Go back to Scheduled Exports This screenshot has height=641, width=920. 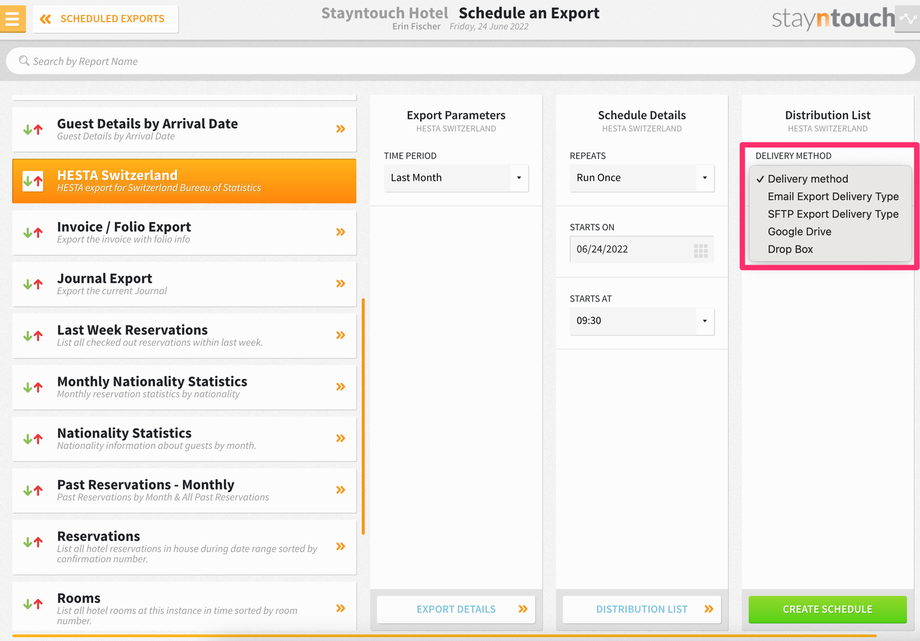click(x=106, y=19)
